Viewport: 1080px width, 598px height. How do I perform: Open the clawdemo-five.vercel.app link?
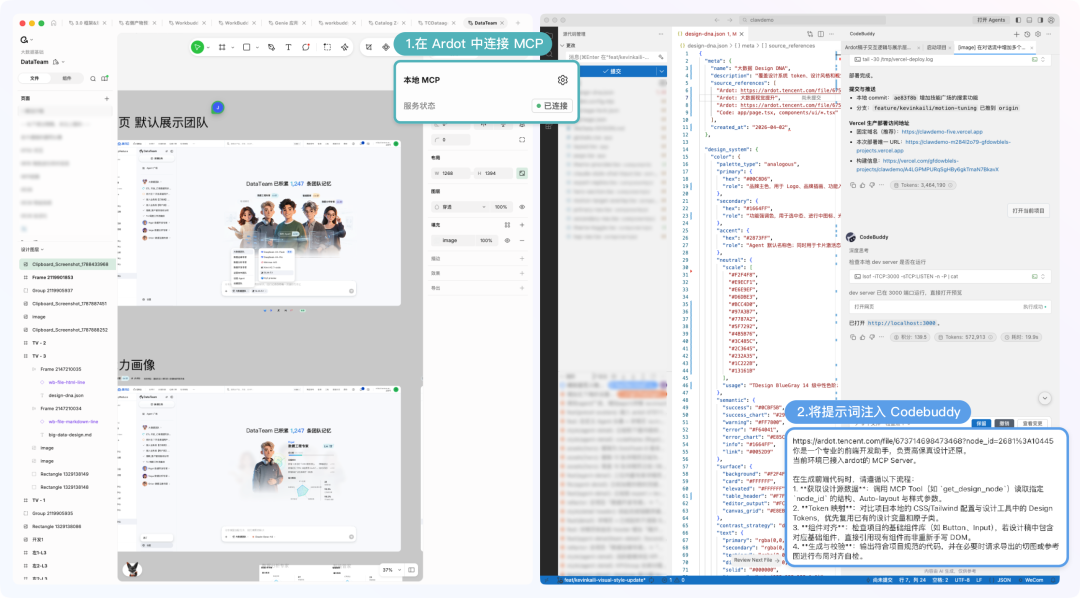(942, 132)
